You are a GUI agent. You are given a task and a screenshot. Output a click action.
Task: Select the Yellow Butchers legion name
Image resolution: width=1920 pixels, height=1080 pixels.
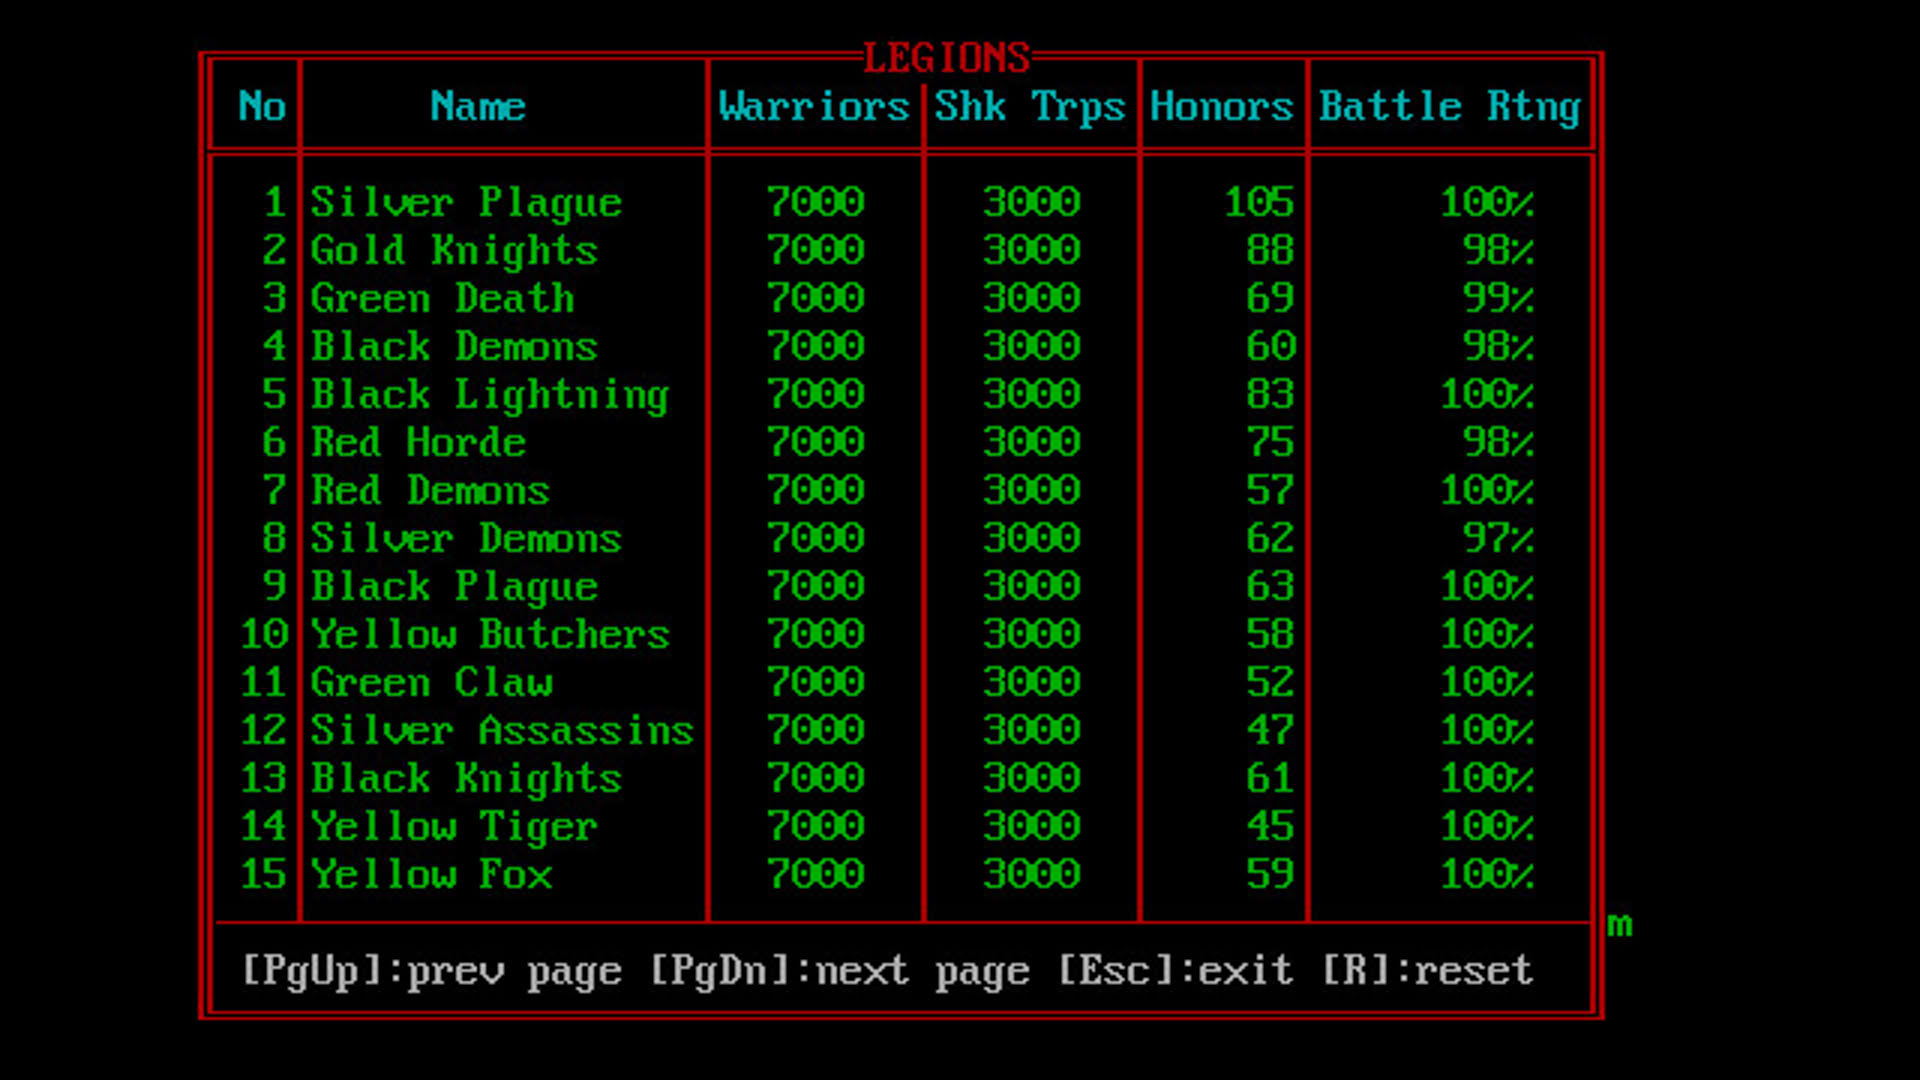tap(490, 635)
